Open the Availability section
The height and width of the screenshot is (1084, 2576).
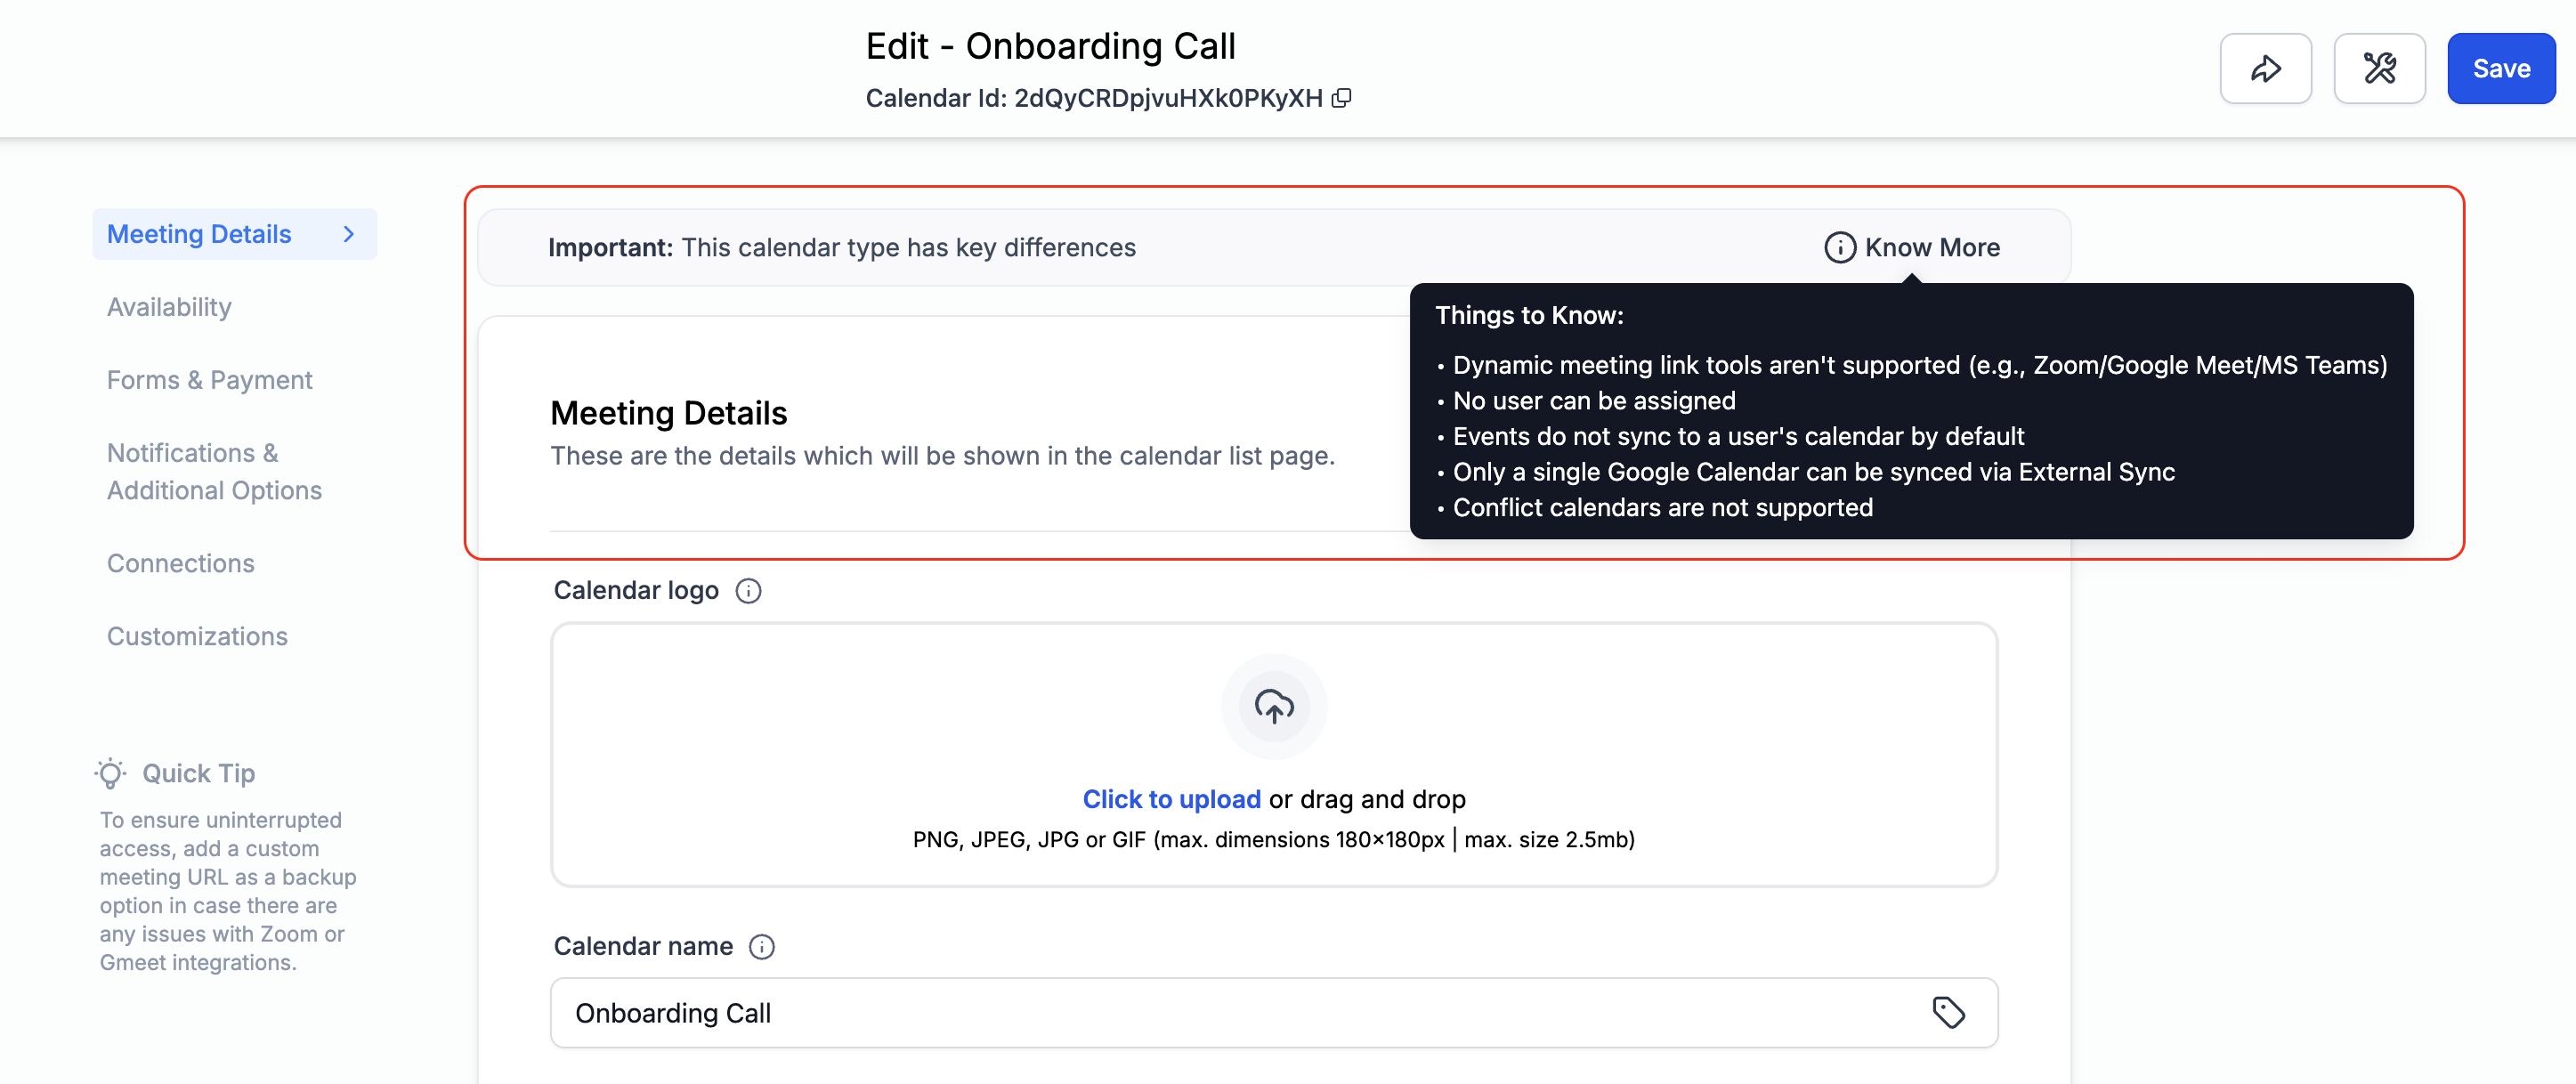pyautogui.click(x=169, y=307)
